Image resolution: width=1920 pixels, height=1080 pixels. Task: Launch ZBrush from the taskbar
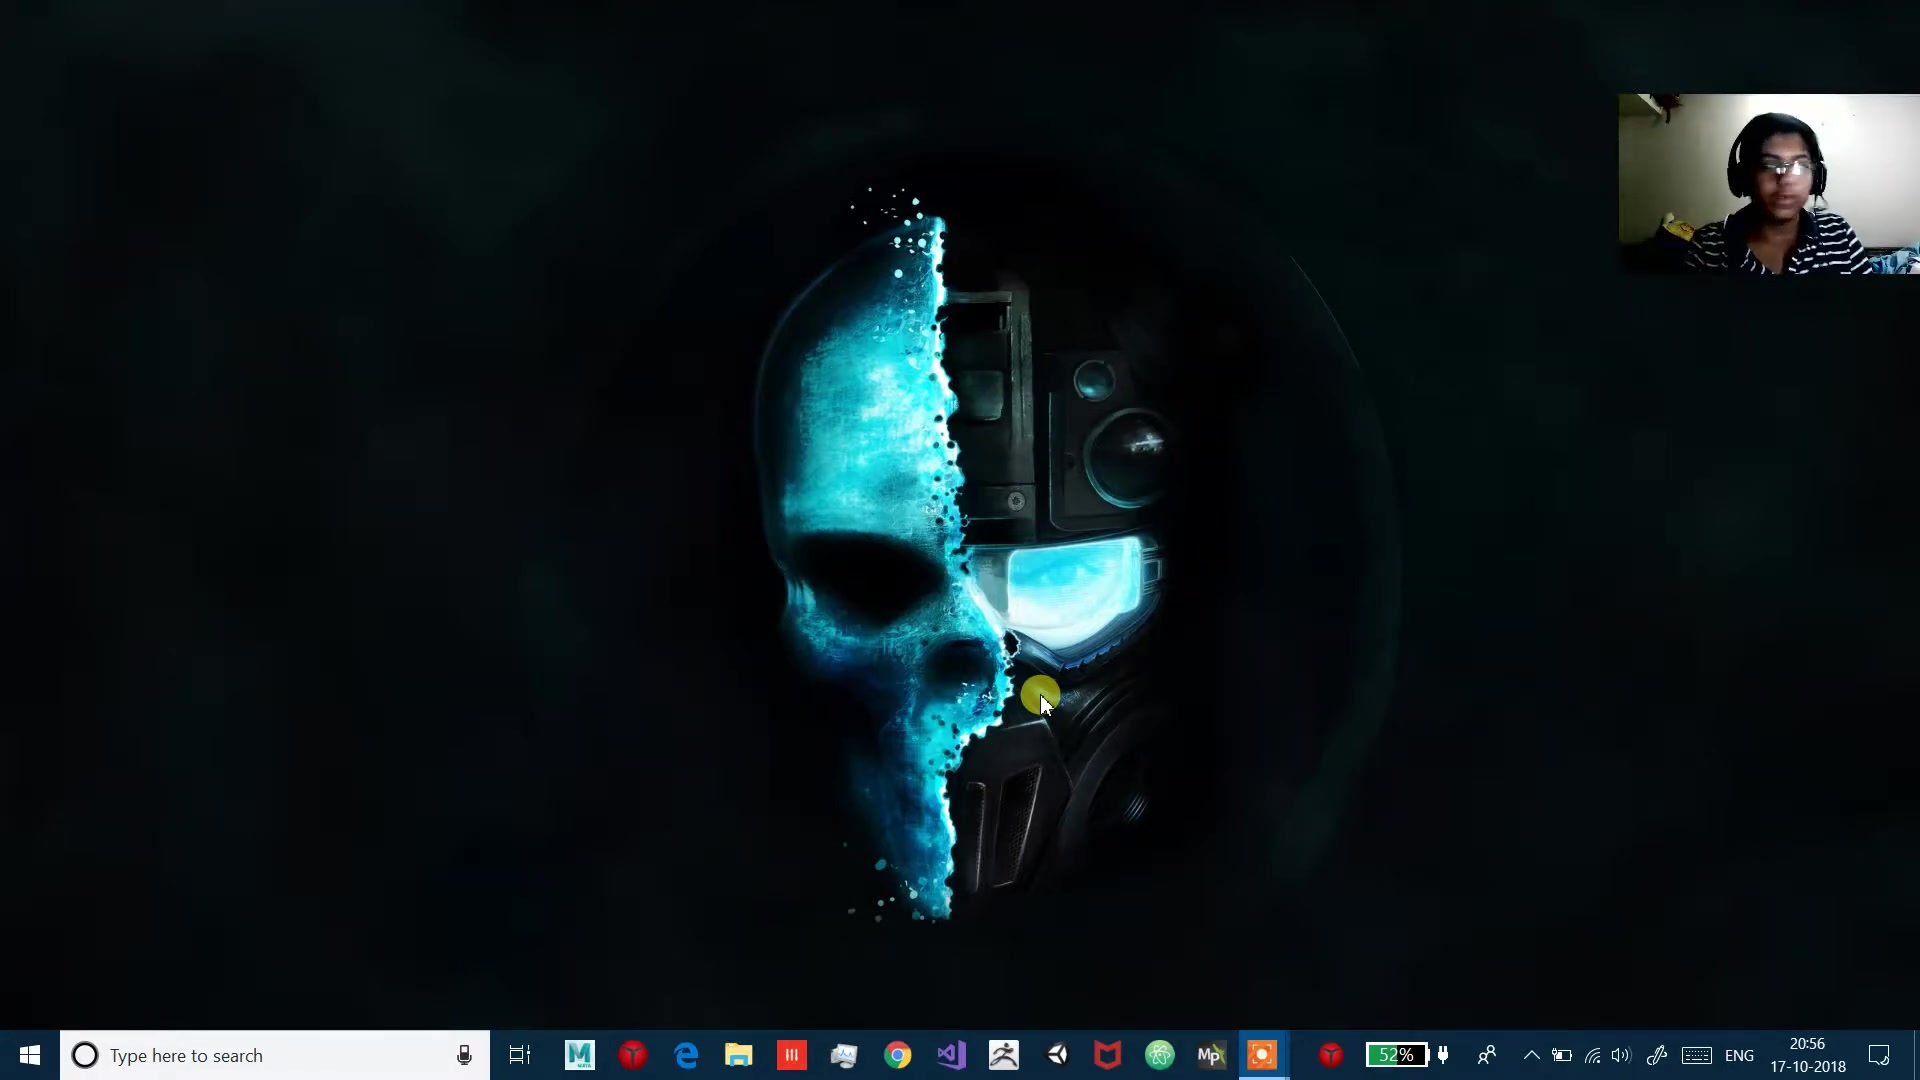tap(1003, 1055)
